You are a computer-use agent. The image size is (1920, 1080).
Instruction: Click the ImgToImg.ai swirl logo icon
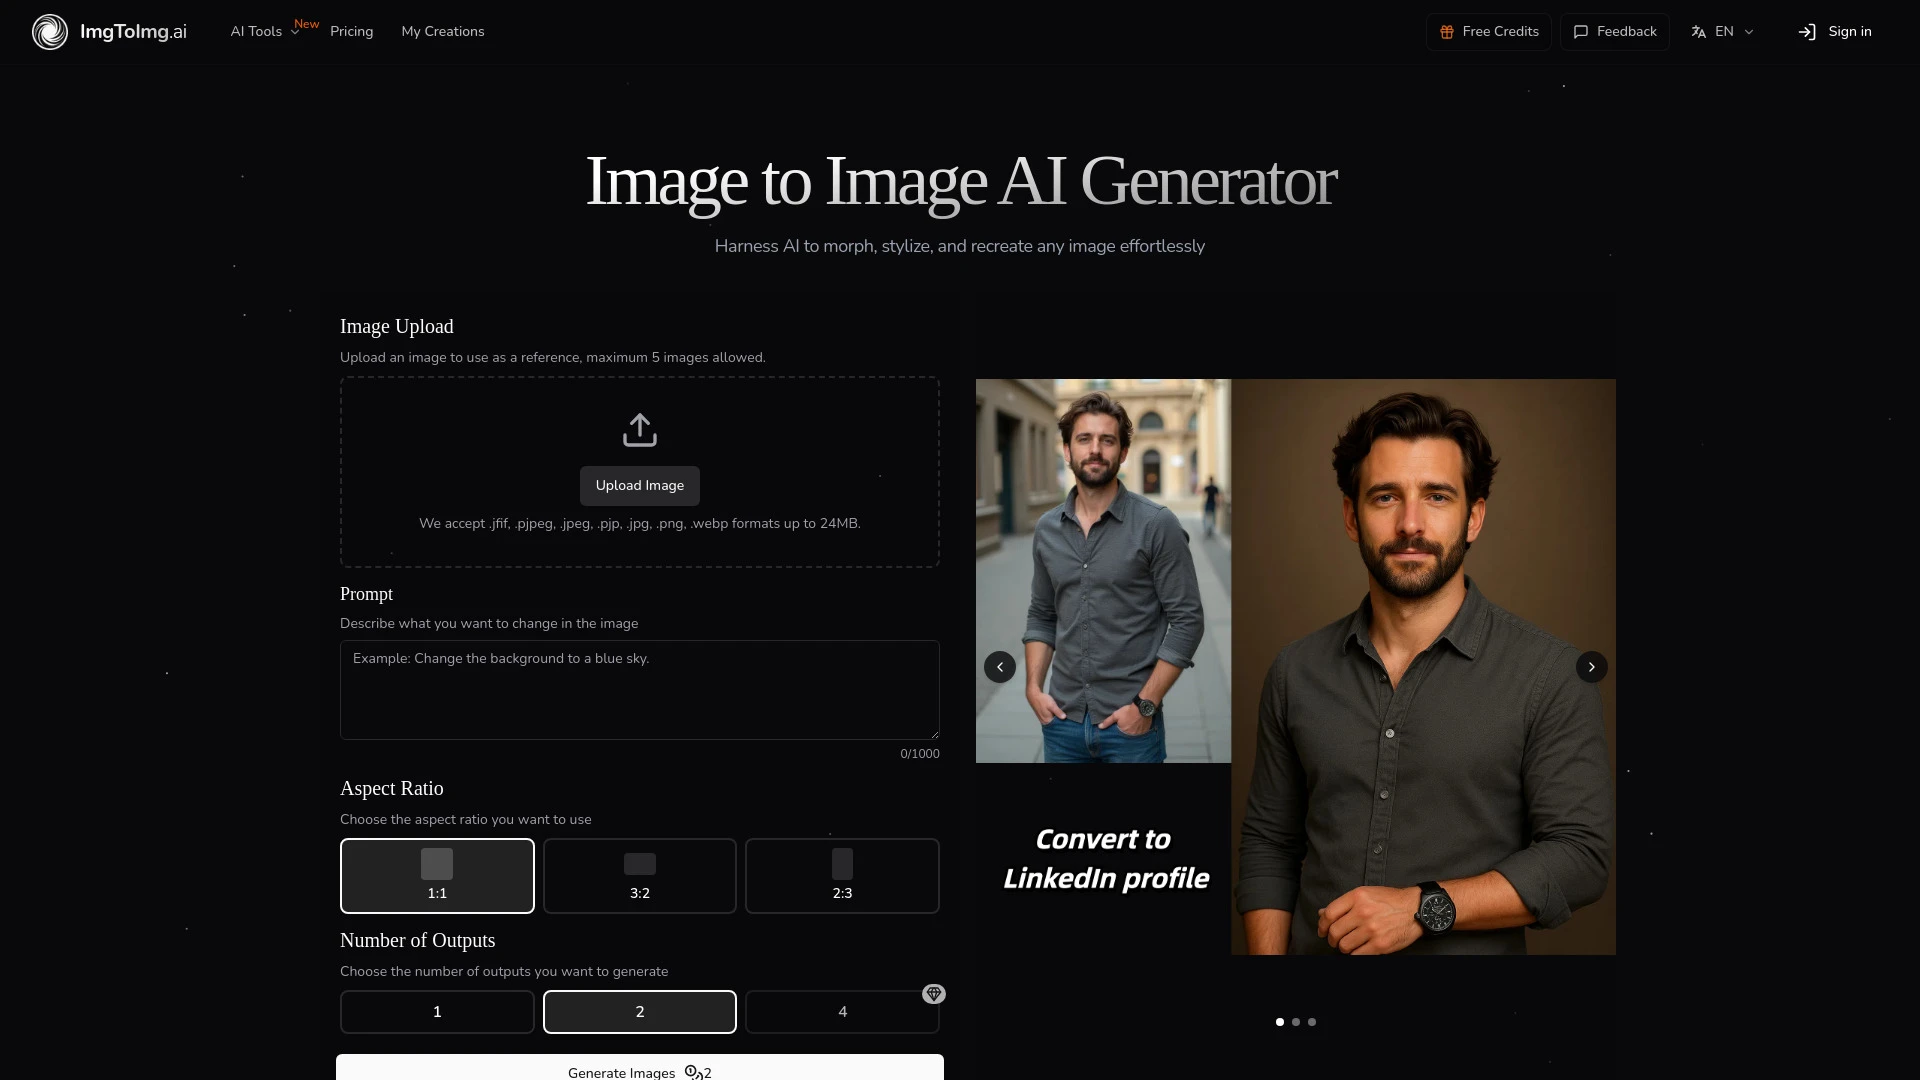point(48,31)
